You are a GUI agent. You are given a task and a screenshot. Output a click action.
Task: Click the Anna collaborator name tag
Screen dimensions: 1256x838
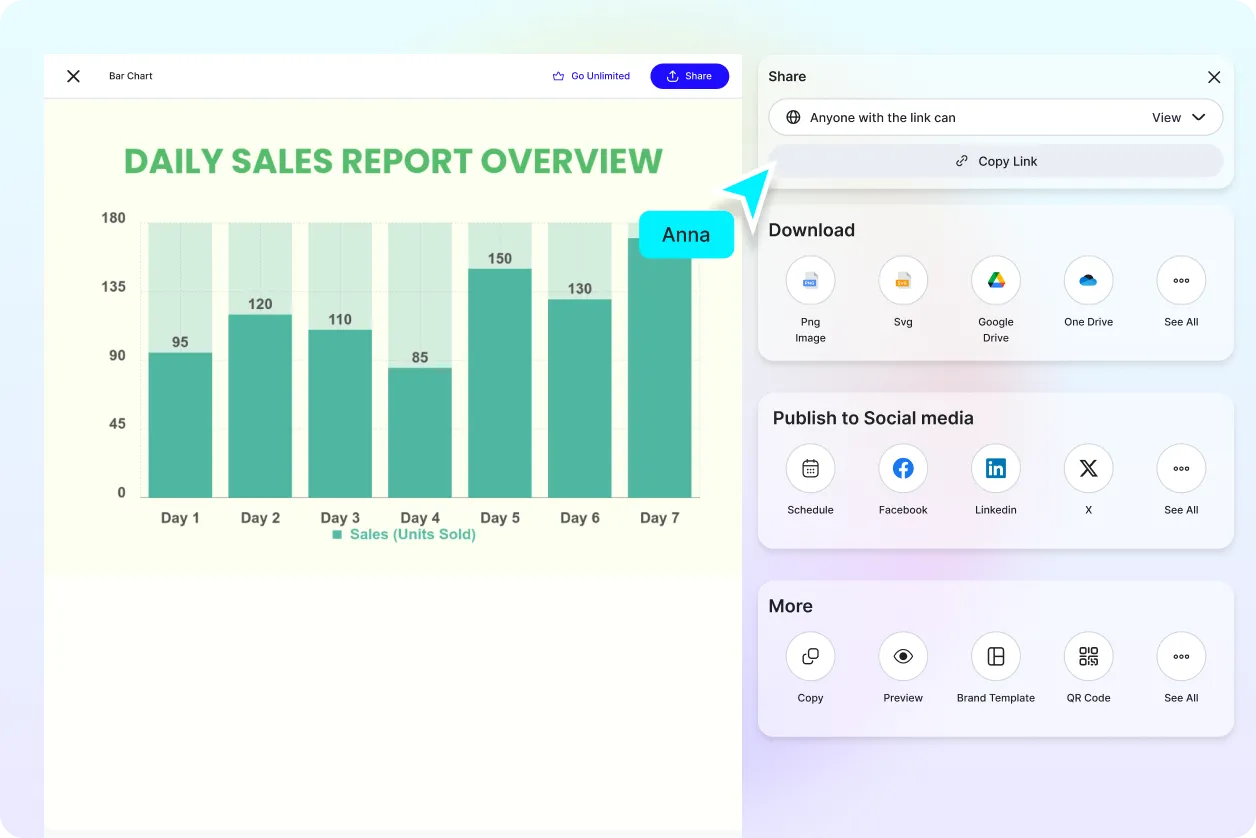pyautogui.click(x=686, y=235)
